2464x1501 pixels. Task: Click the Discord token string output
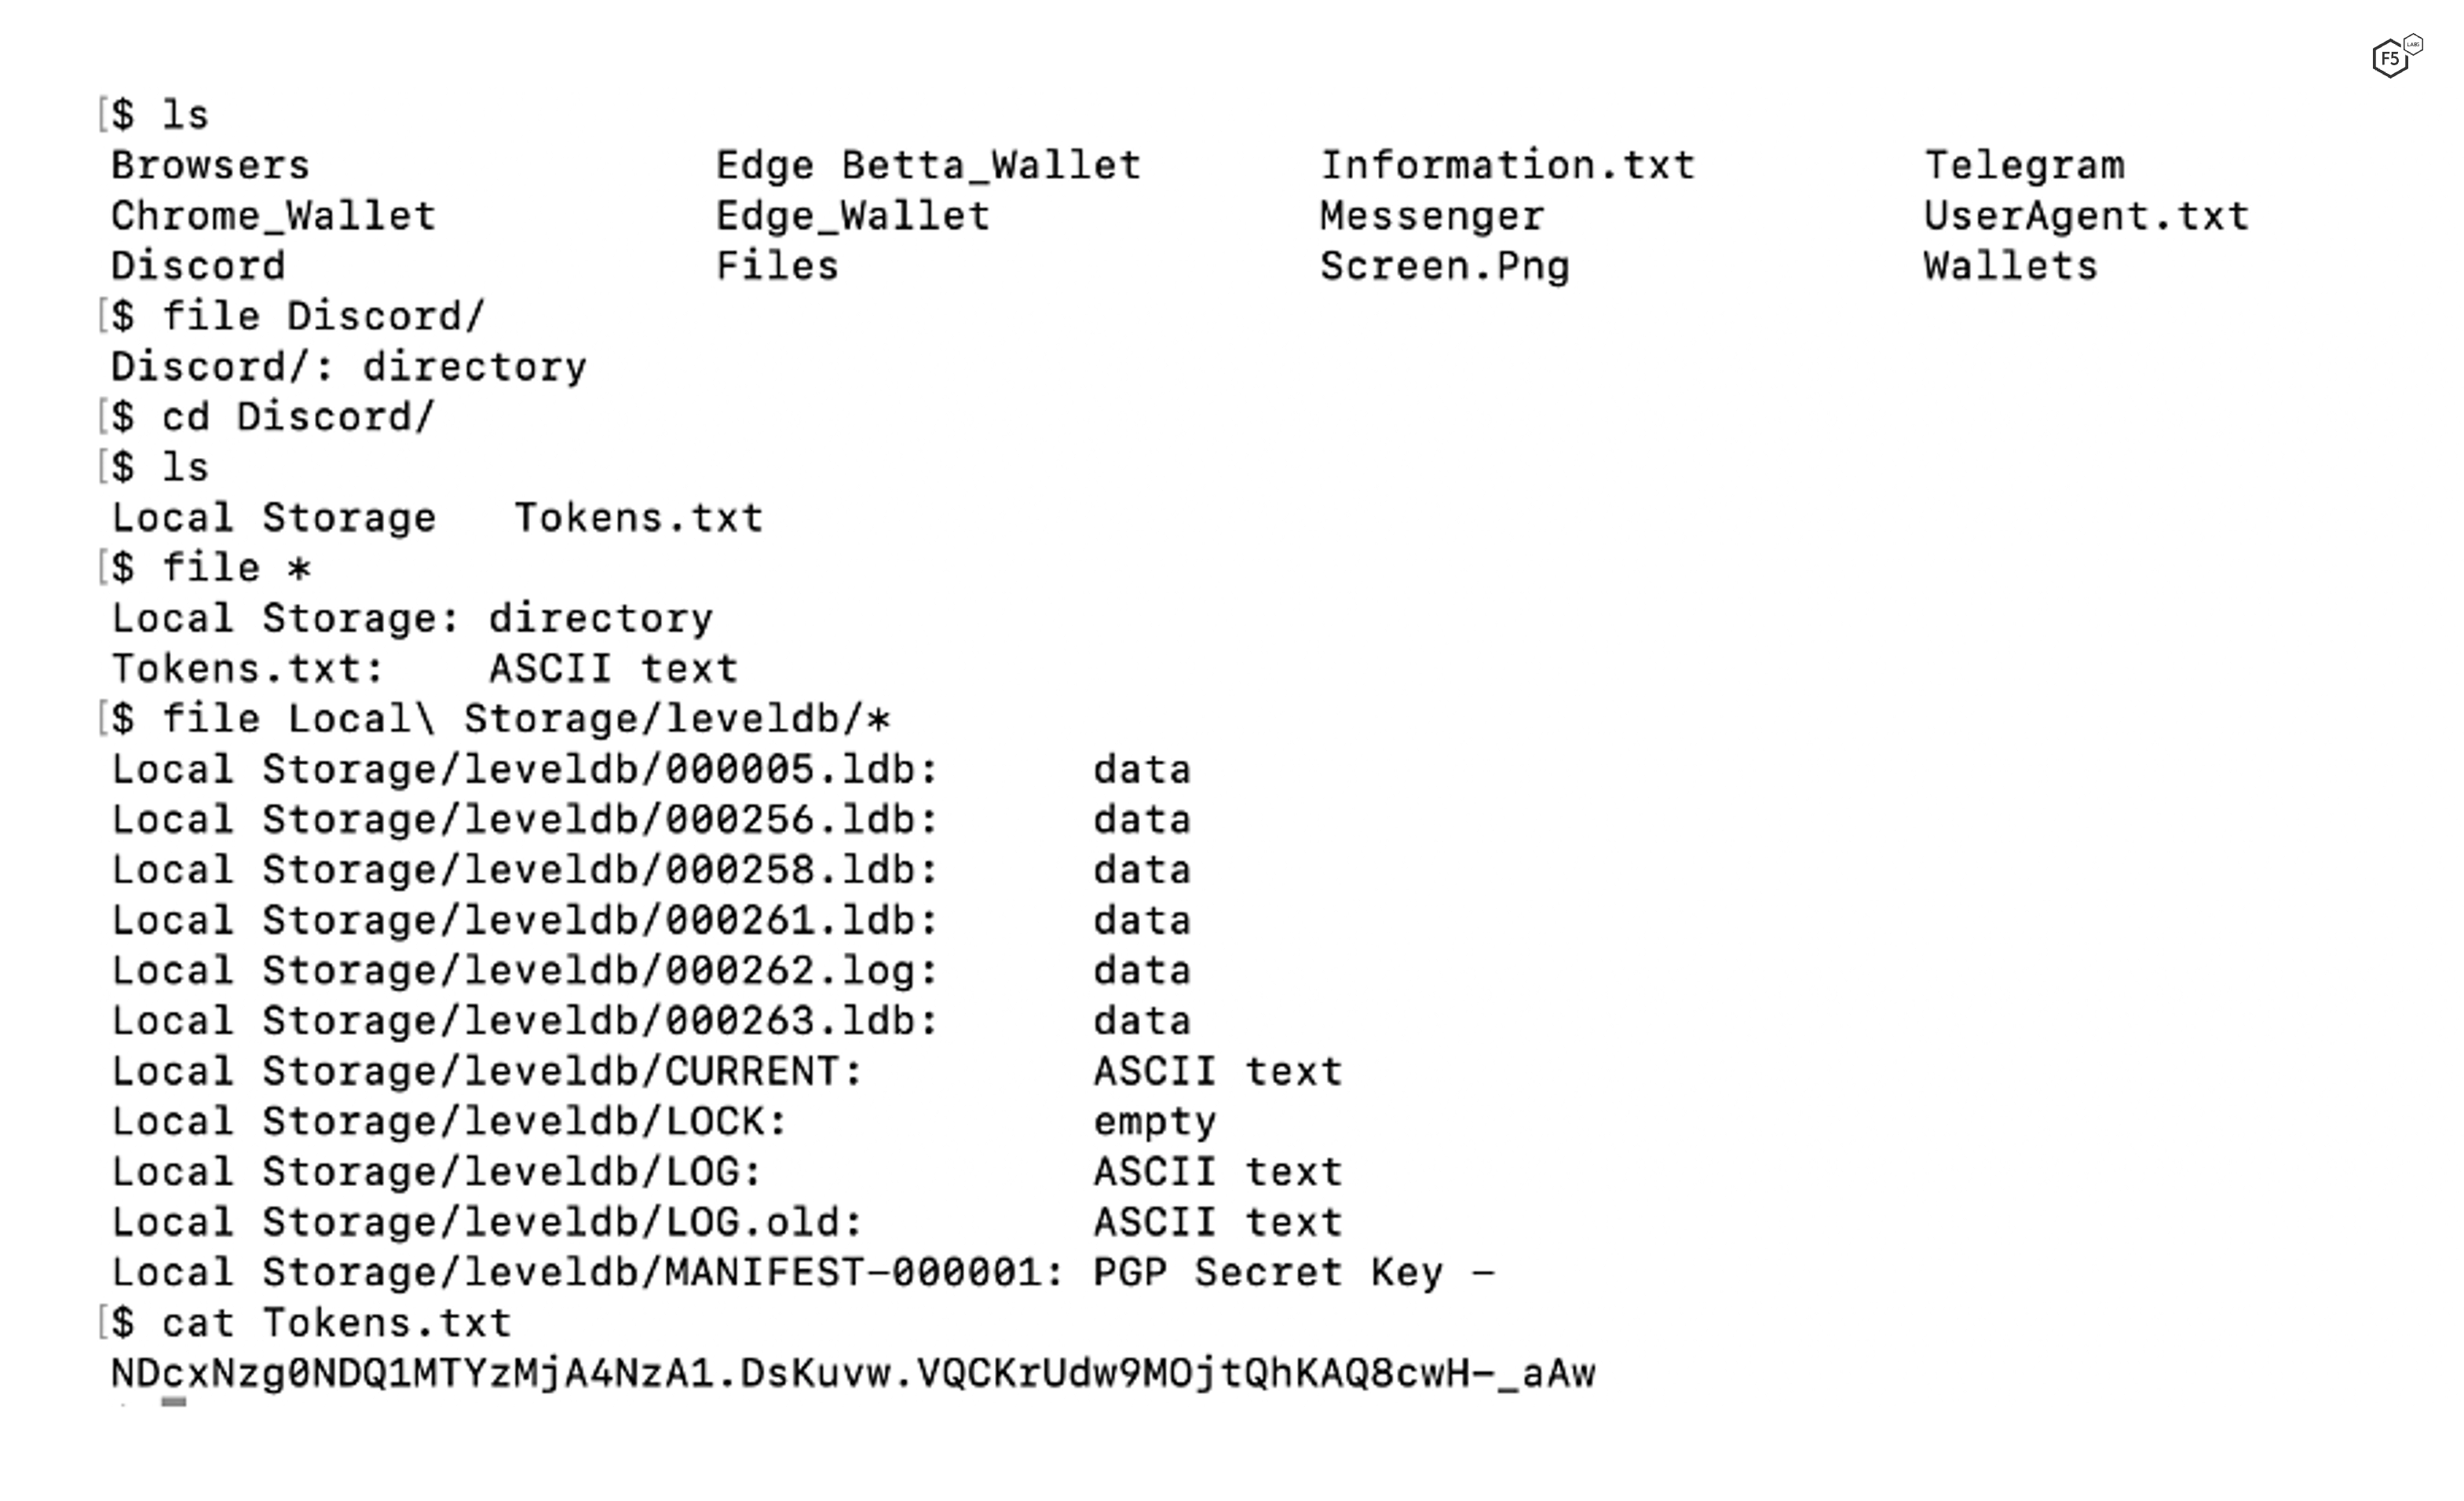[x=853, y=1374]
